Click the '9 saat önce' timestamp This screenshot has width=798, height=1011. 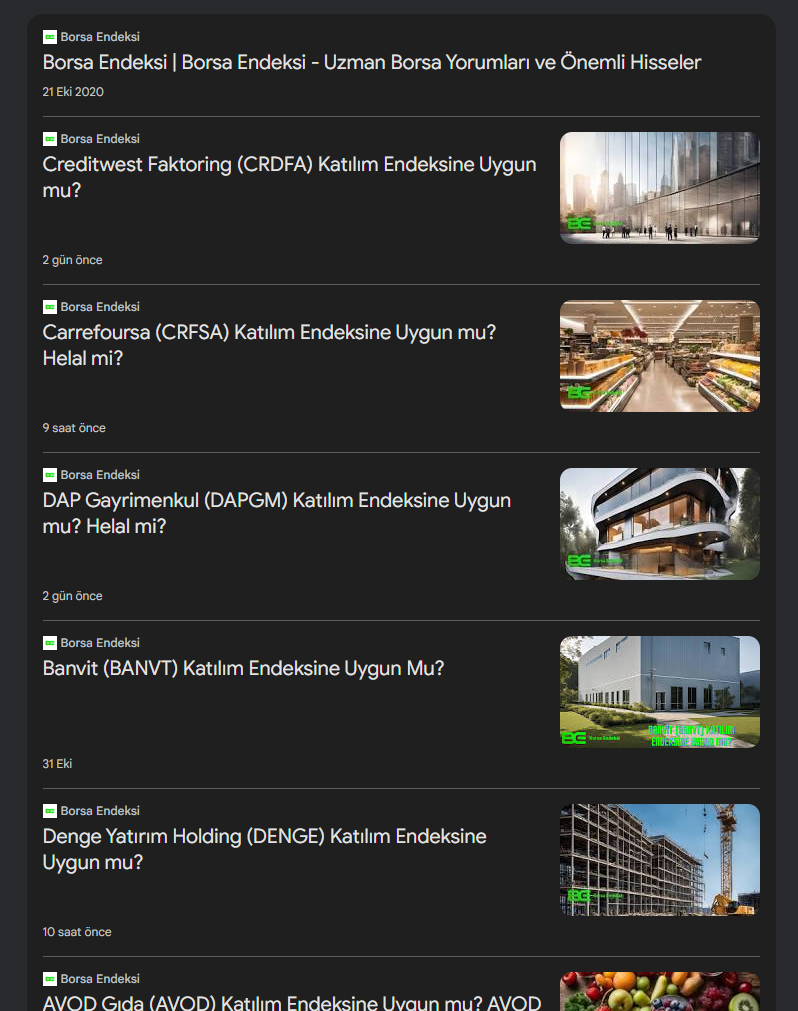pos(74,427)
